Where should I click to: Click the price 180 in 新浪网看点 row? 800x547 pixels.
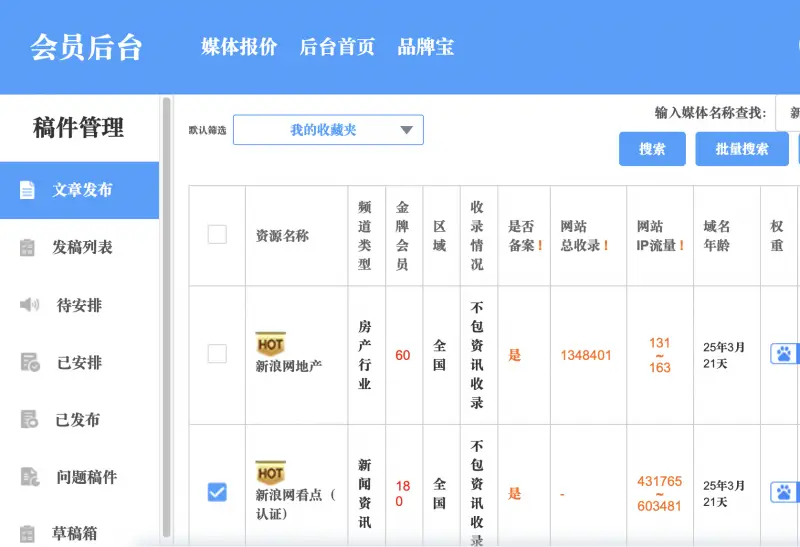coord(403,493)
